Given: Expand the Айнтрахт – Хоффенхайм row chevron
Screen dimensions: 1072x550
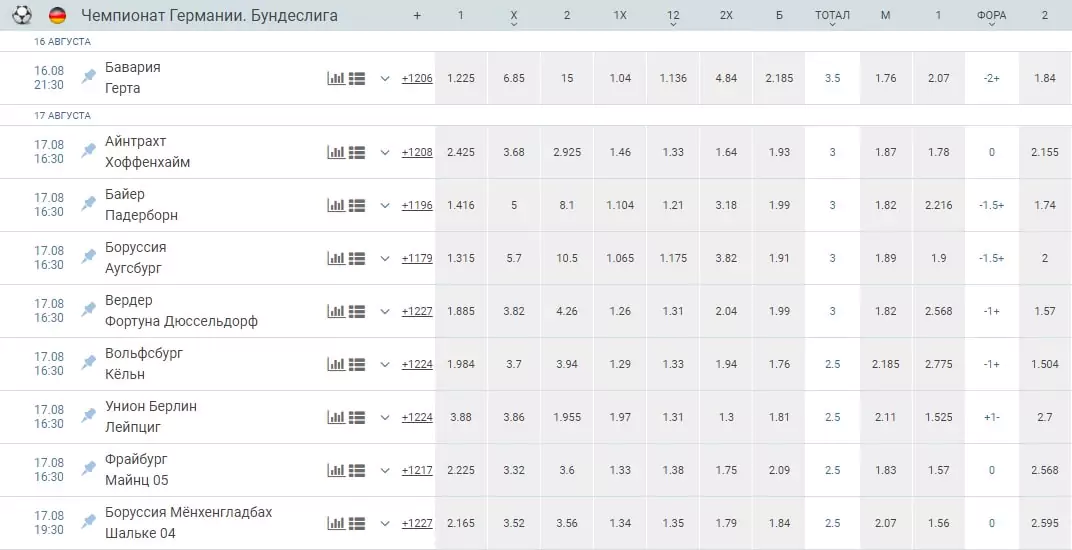Looking at the screenshot, I should [385, 153].
